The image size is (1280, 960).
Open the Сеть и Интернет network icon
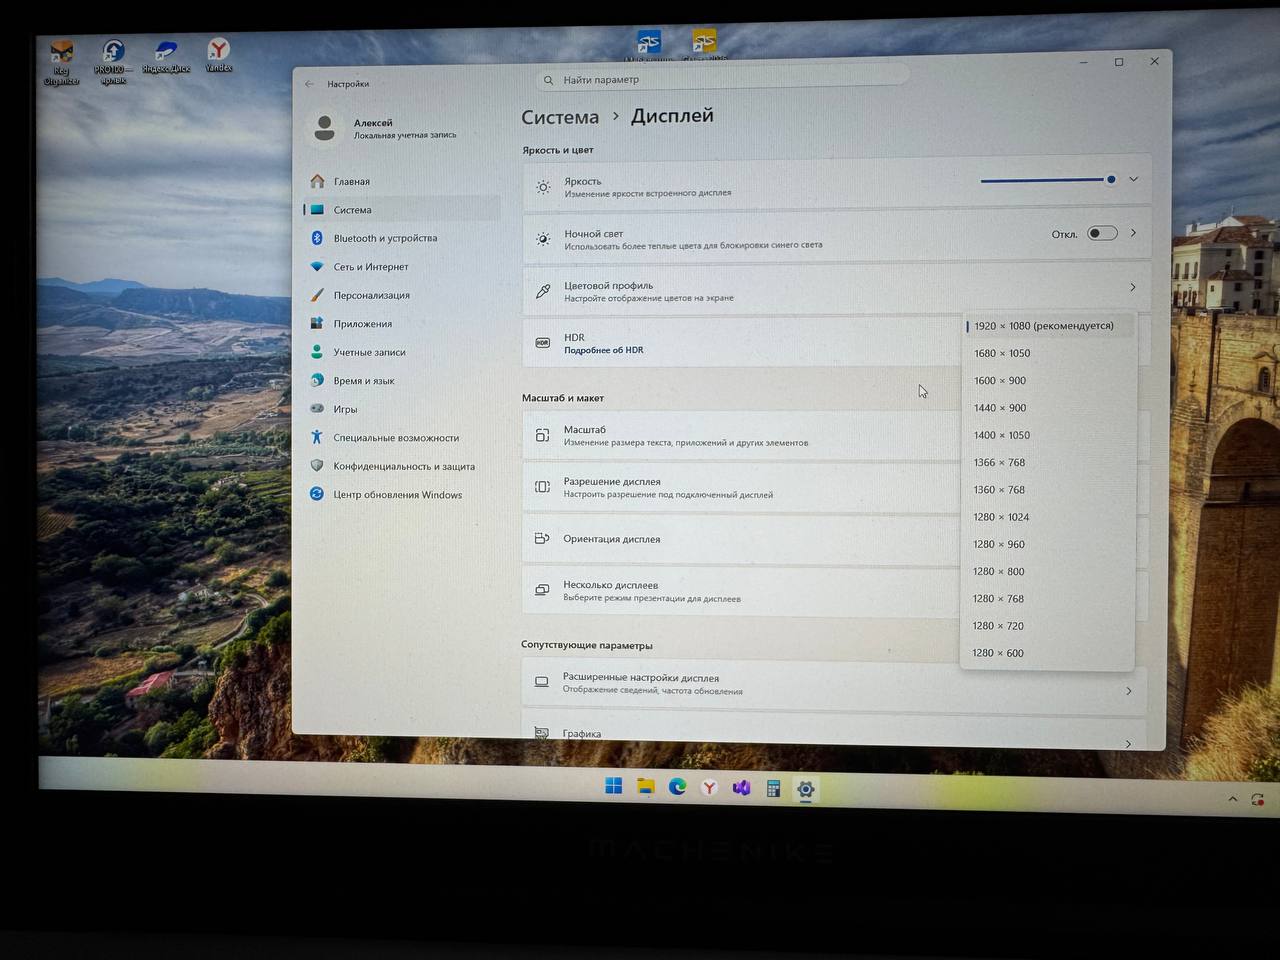(x=317, y=267)
